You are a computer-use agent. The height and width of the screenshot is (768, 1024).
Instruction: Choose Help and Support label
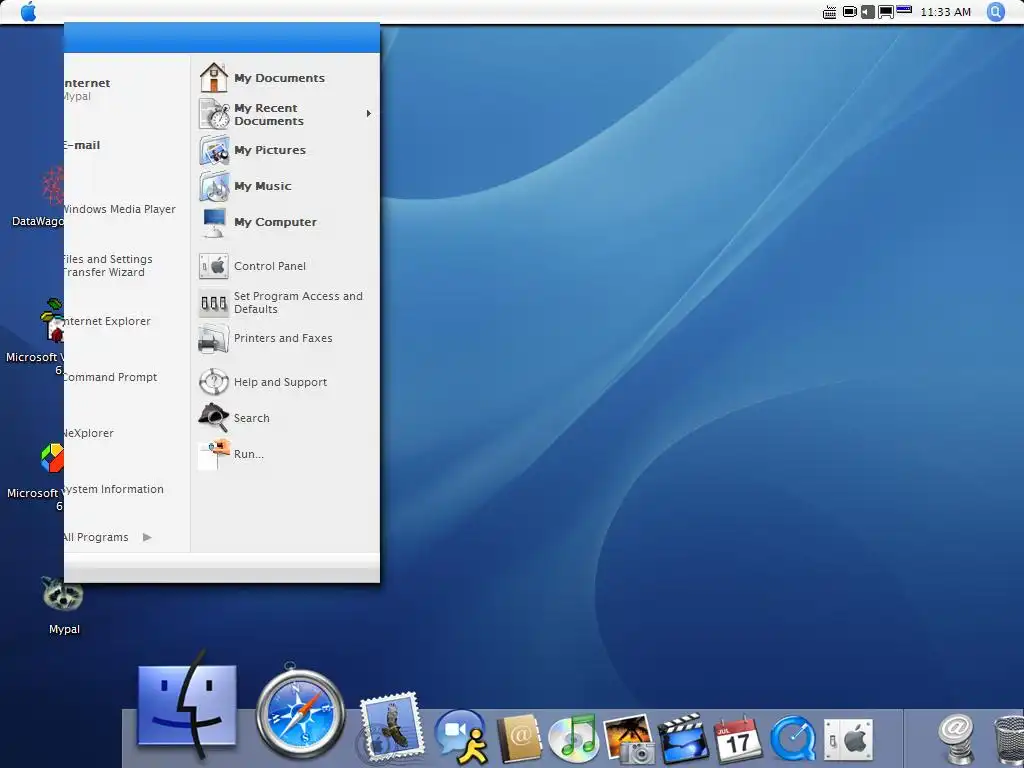coord(280,382)
